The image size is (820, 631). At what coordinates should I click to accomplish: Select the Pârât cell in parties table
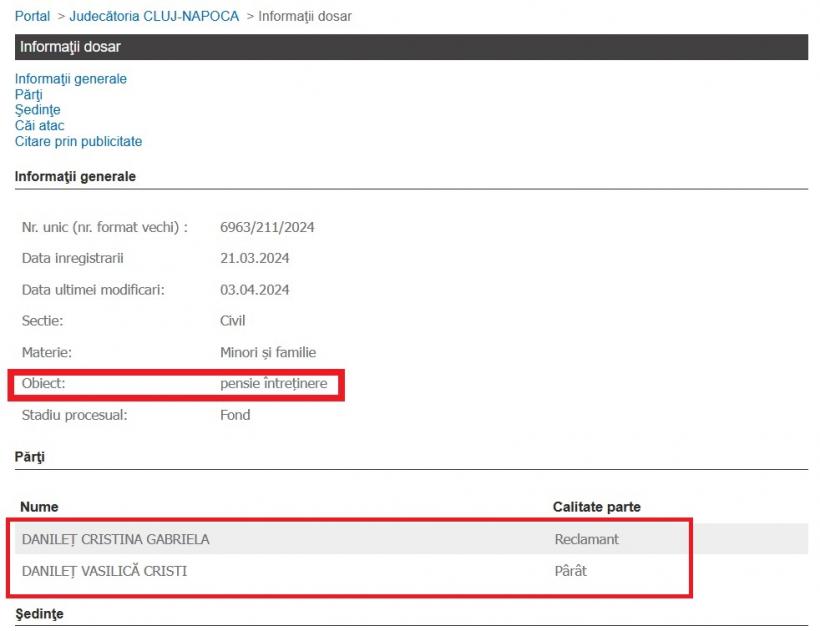570,571
